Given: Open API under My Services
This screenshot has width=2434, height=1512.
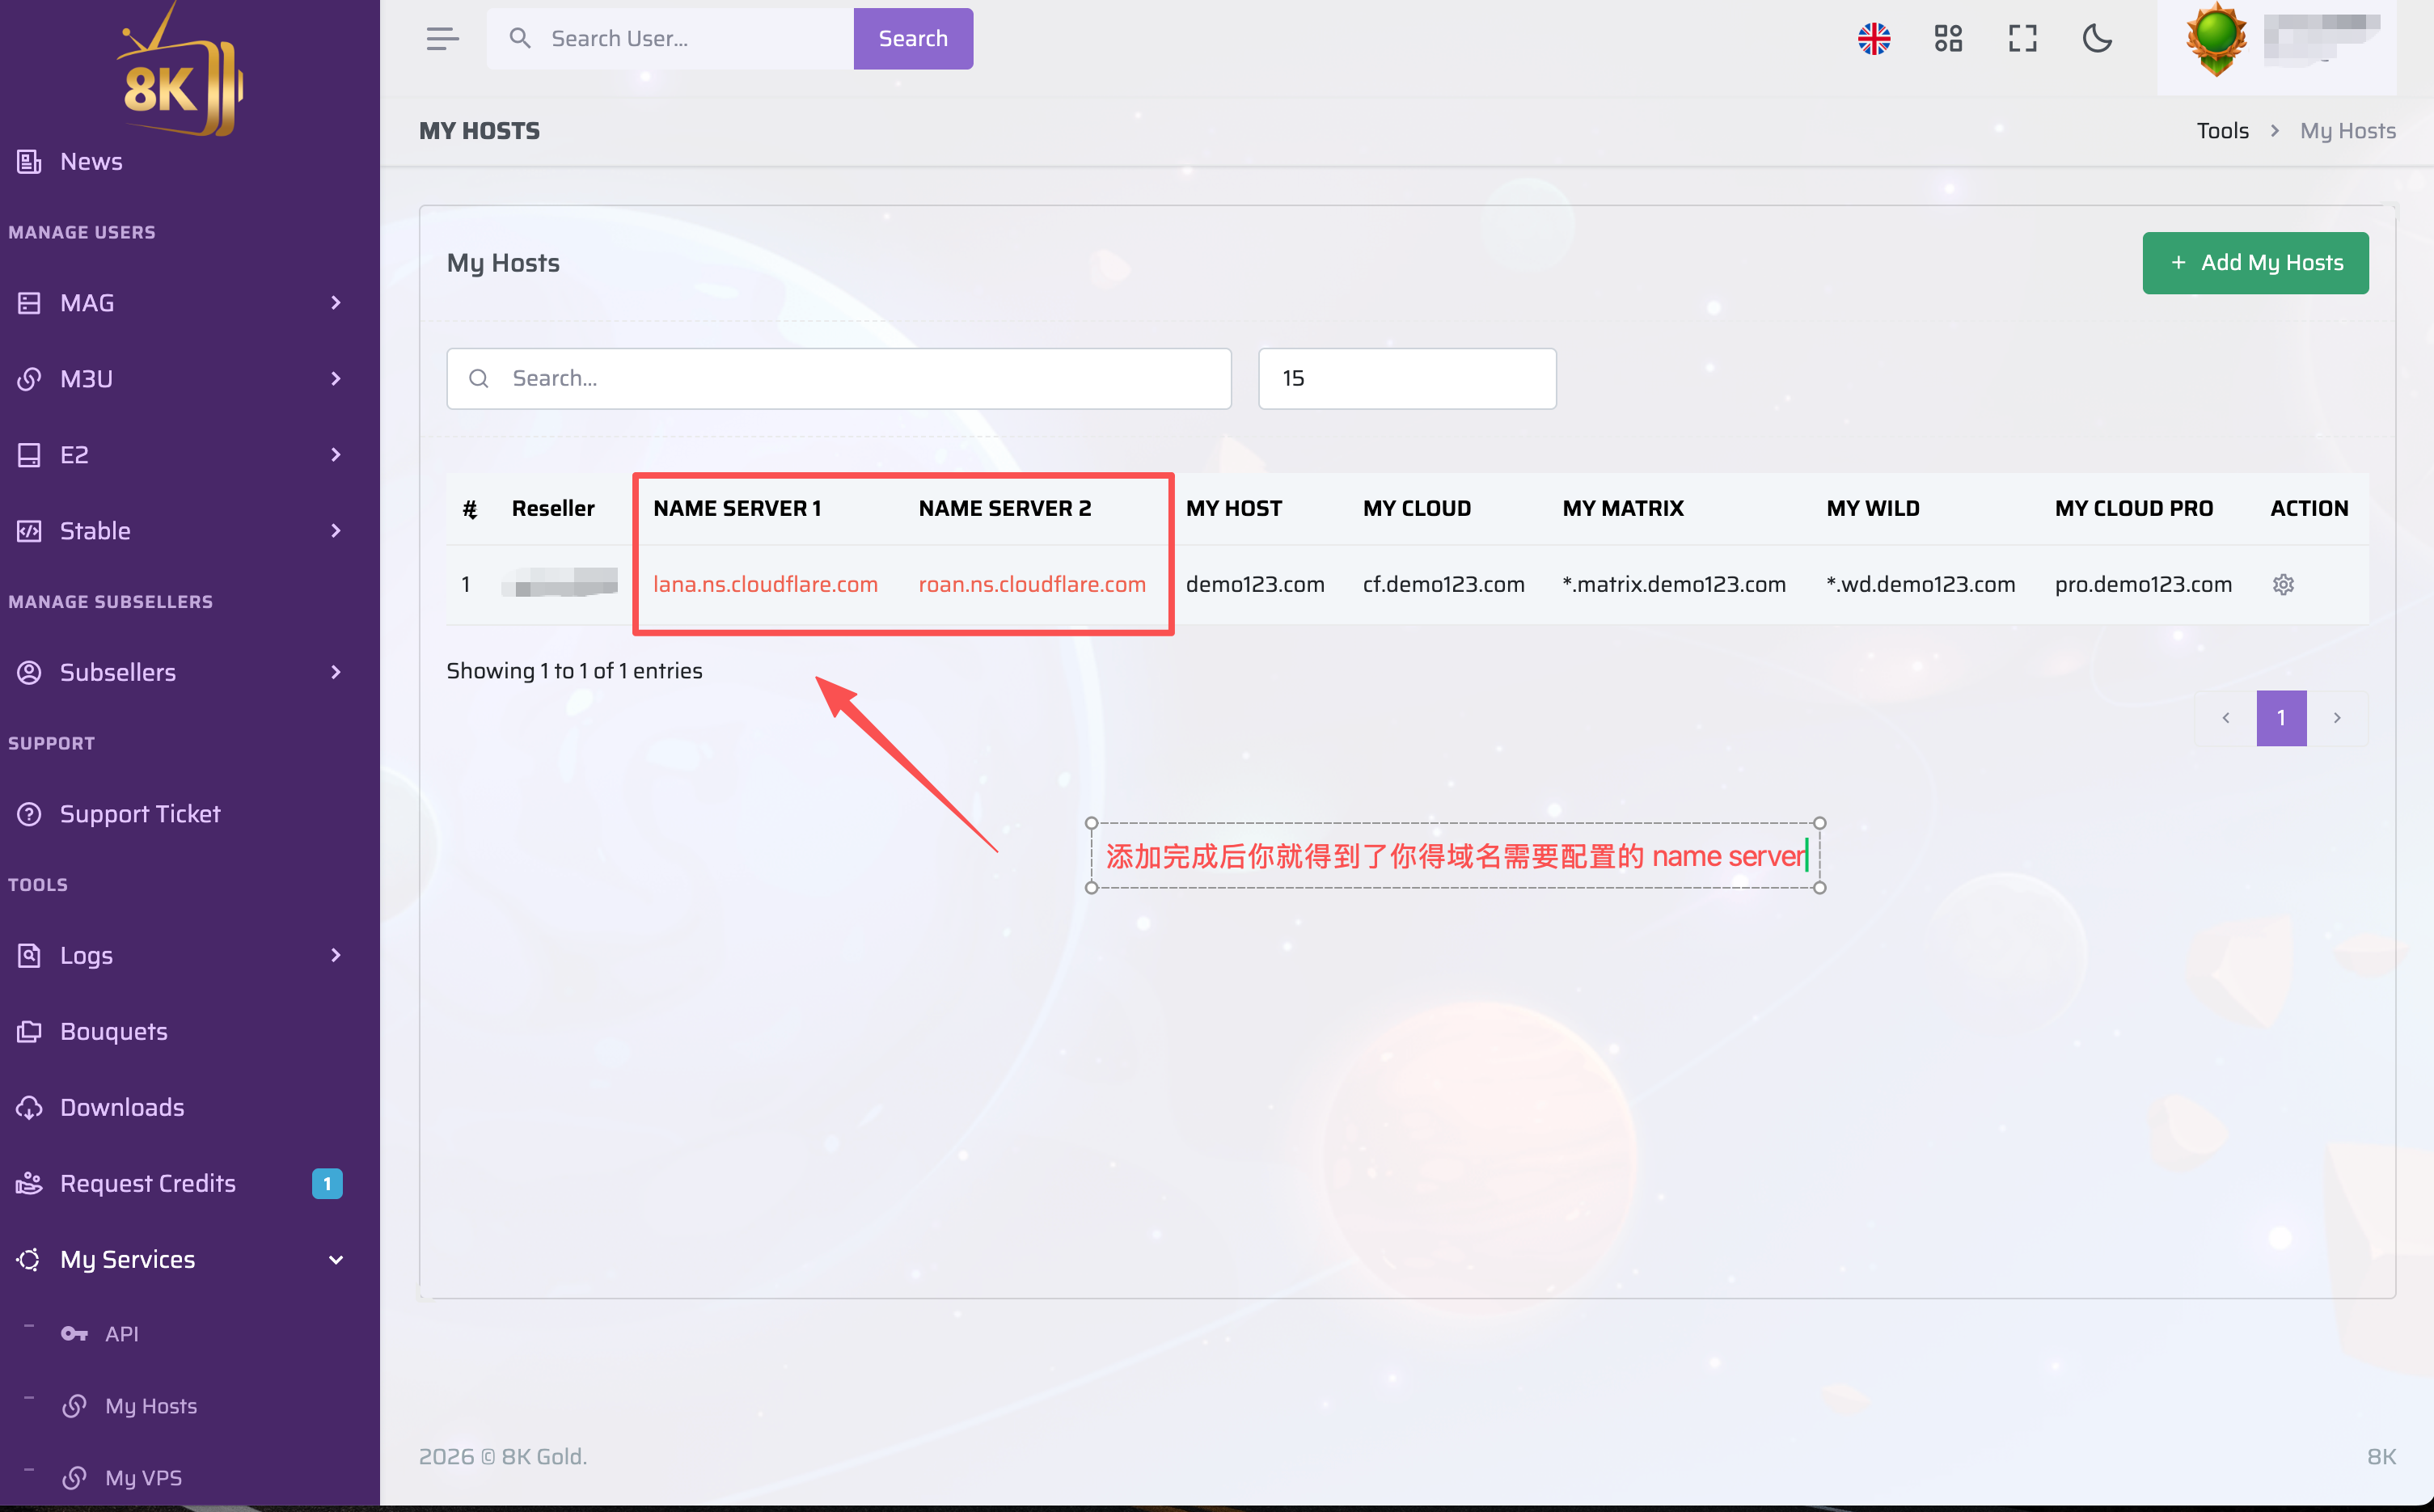Looking at the screenshot, I should pos(121,1334).
